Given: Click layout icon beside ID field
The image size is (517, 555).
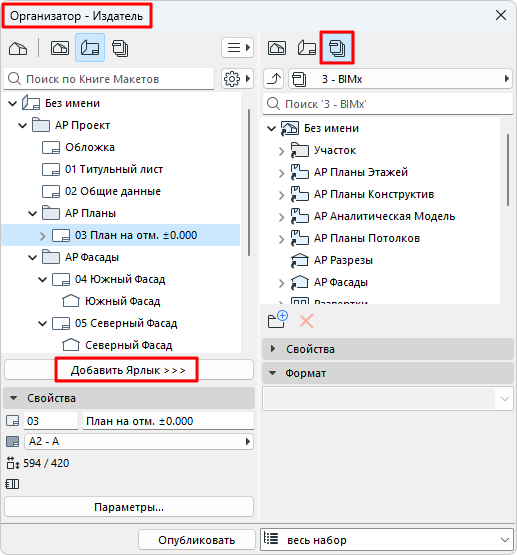Looking at the screenshot, I should 12,421.
